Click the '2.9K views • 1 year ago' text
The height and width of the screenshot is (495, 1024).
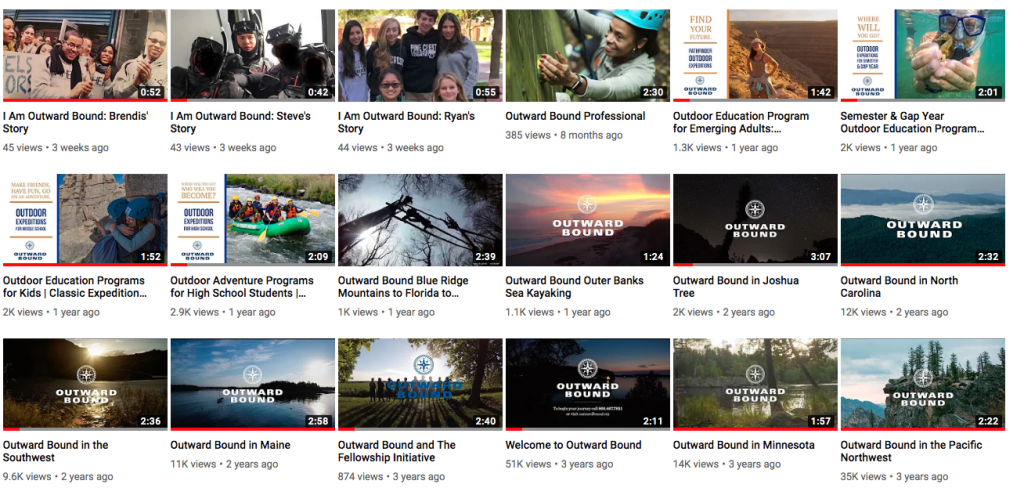pyautogui.click(x=223, y=312)
